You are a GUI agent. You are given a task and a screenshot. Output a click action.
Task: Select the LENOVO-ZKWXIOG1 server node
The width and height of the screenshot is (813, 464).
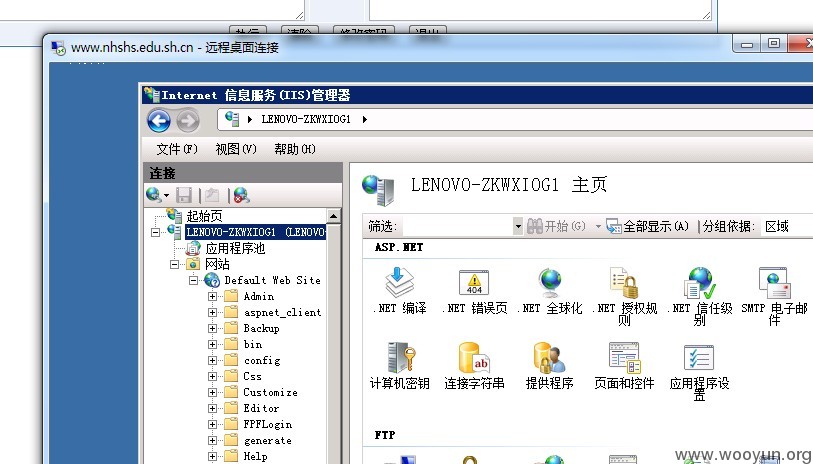[x=255, y=232]
